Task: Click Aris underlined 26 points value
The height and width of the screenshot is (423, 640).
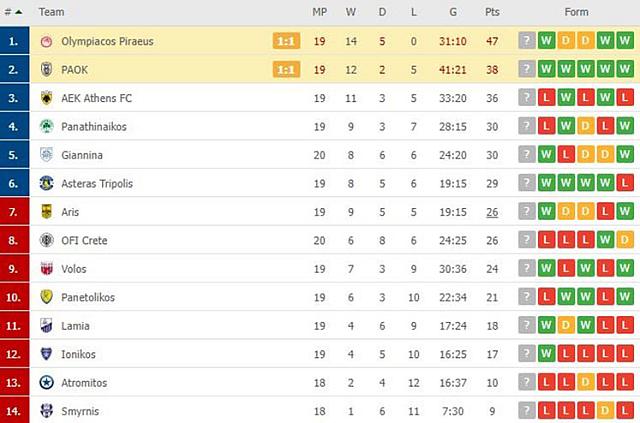Action: [492, 212]
